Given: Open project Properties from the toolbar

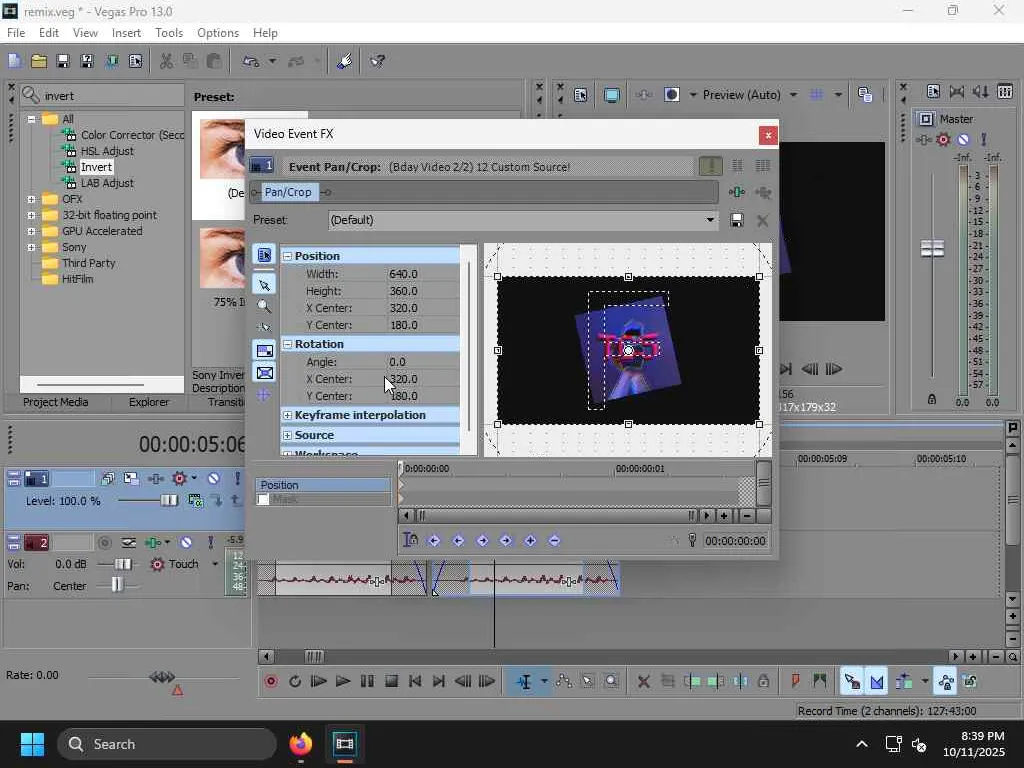Looking at the screenshot, I should 136,61.
